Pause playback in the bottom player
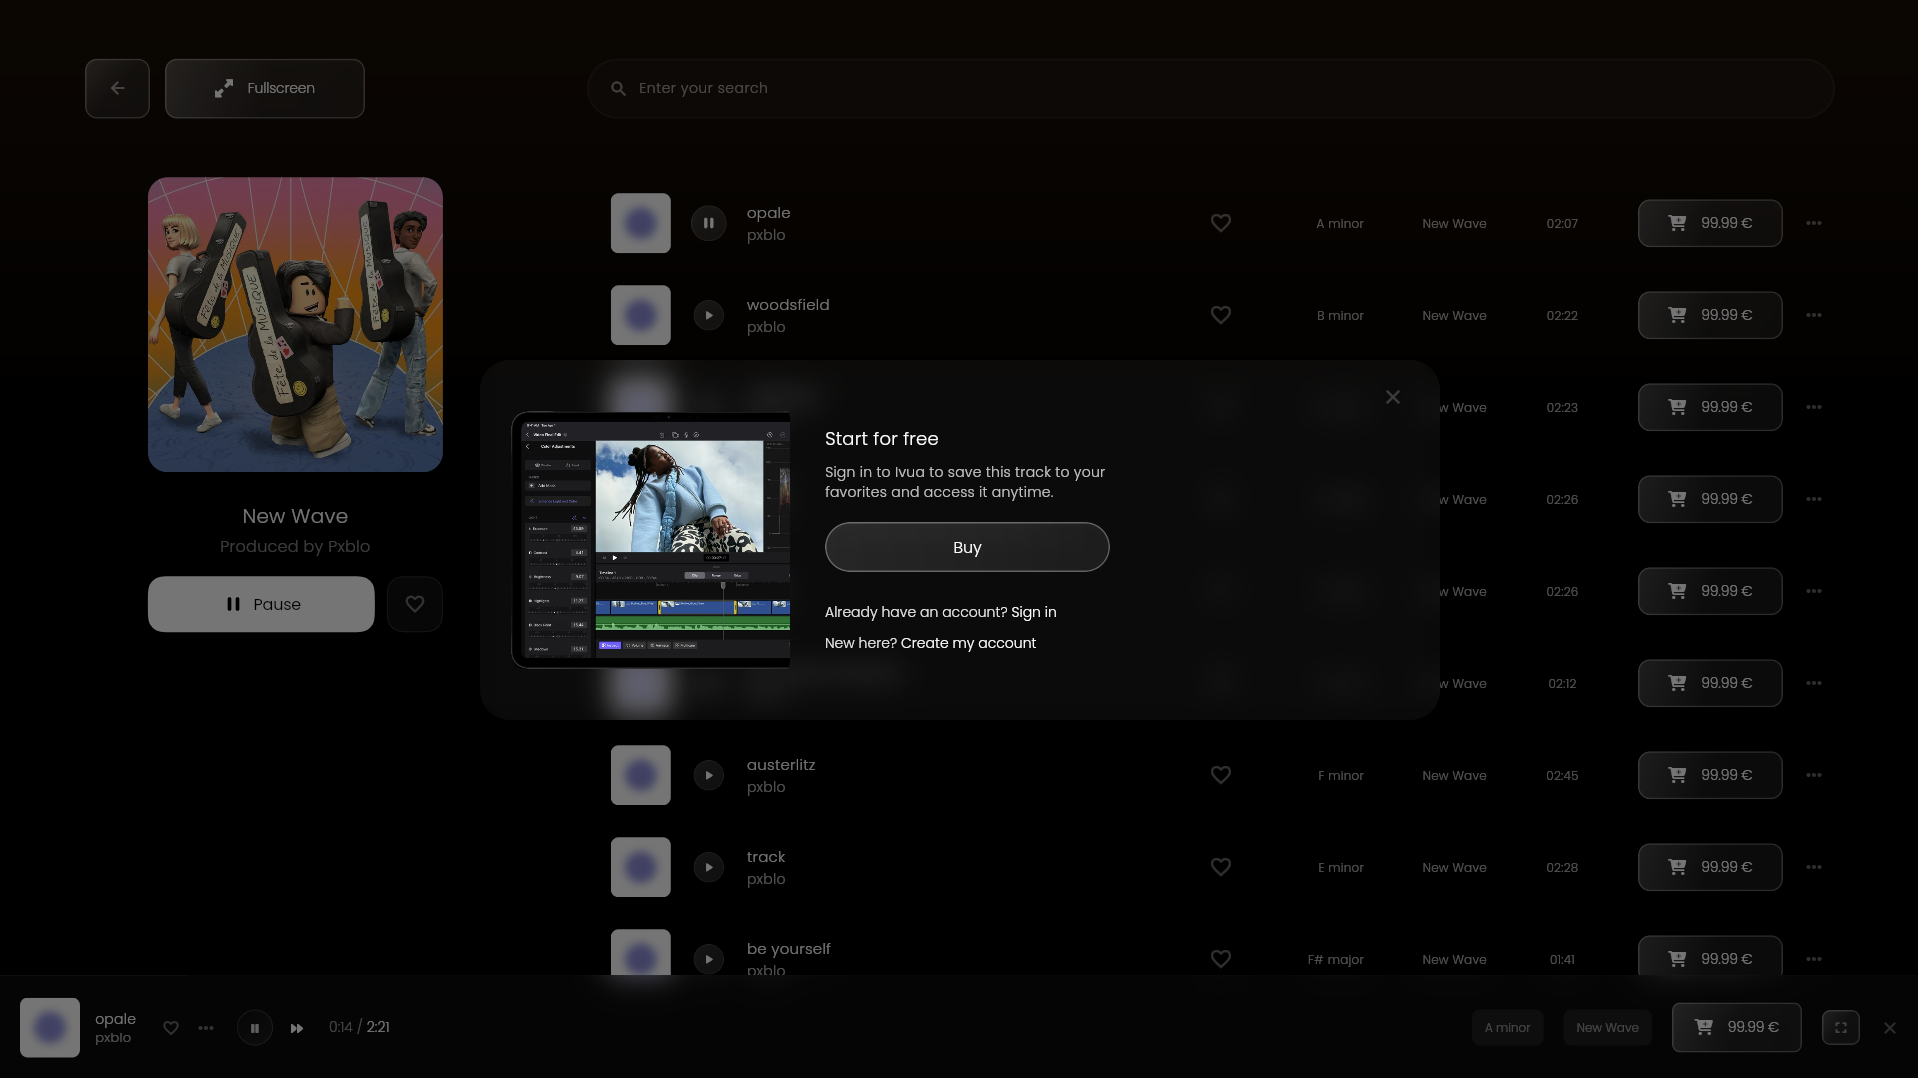Viewport: 1918px width, 1078px height. pyautogui.click(x=255, y=1028)
